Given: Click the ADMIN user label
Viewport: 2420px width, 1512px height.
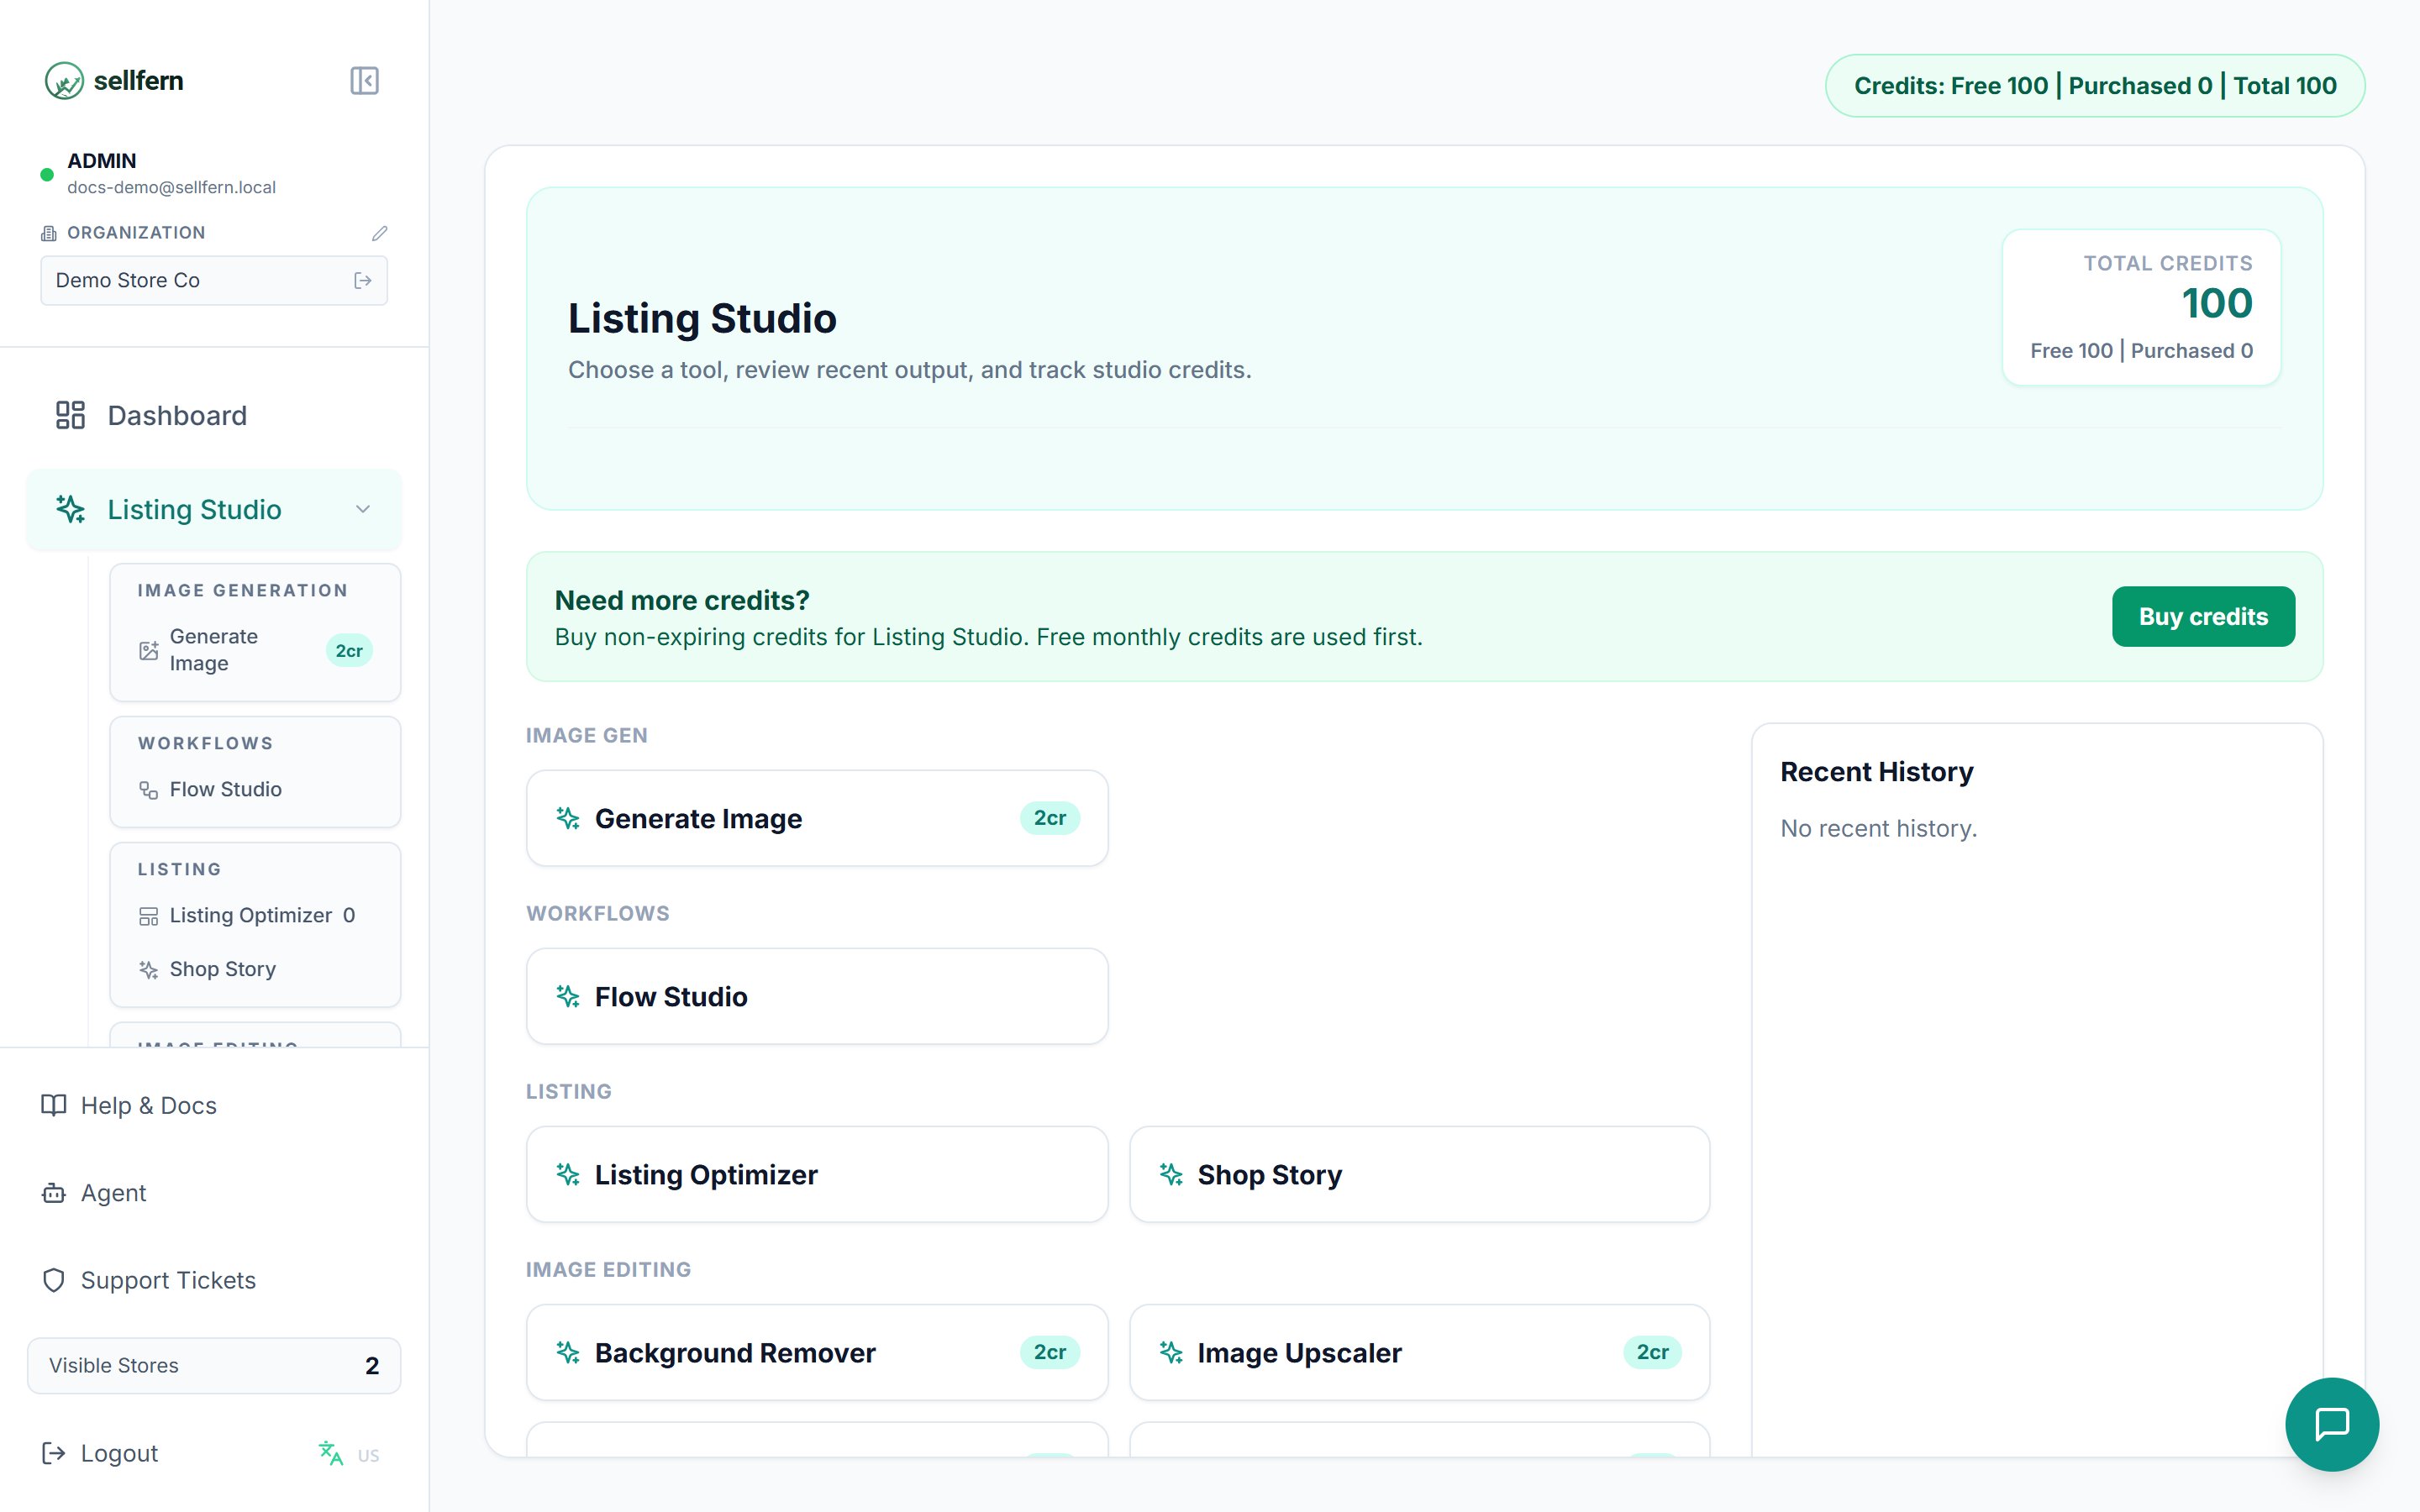Looking at the screenshot, I should point(101,161).
